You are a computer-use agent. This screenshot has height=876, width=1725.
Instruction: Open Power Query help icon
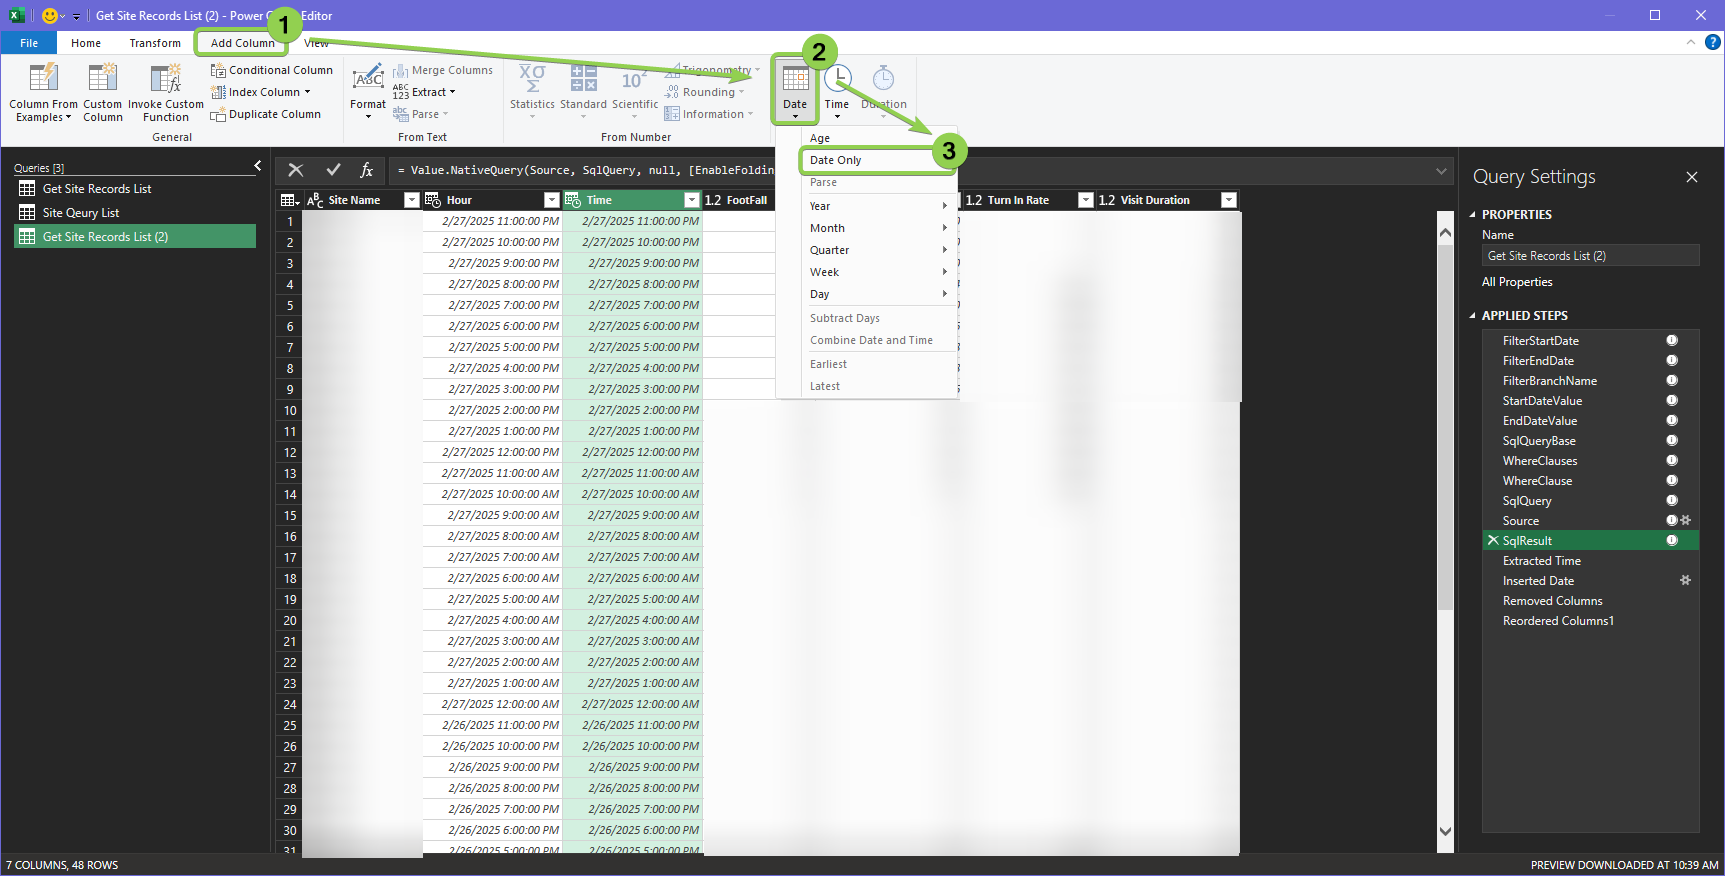tap(1713, 42)
